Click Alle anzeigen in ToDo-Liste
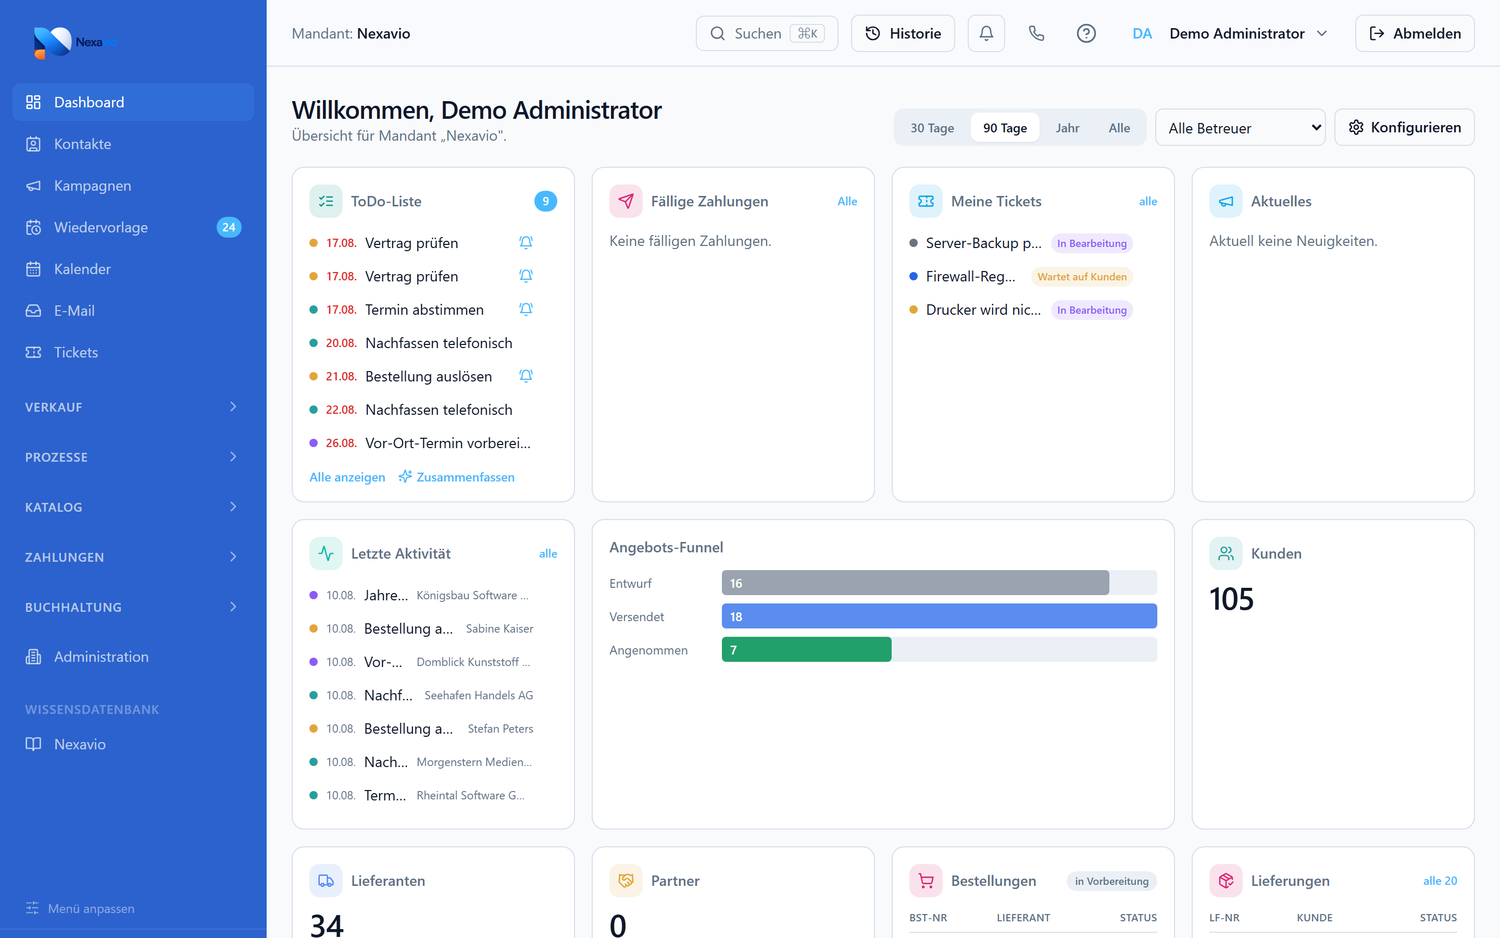The image size is (1500, 938). (347, 477)
